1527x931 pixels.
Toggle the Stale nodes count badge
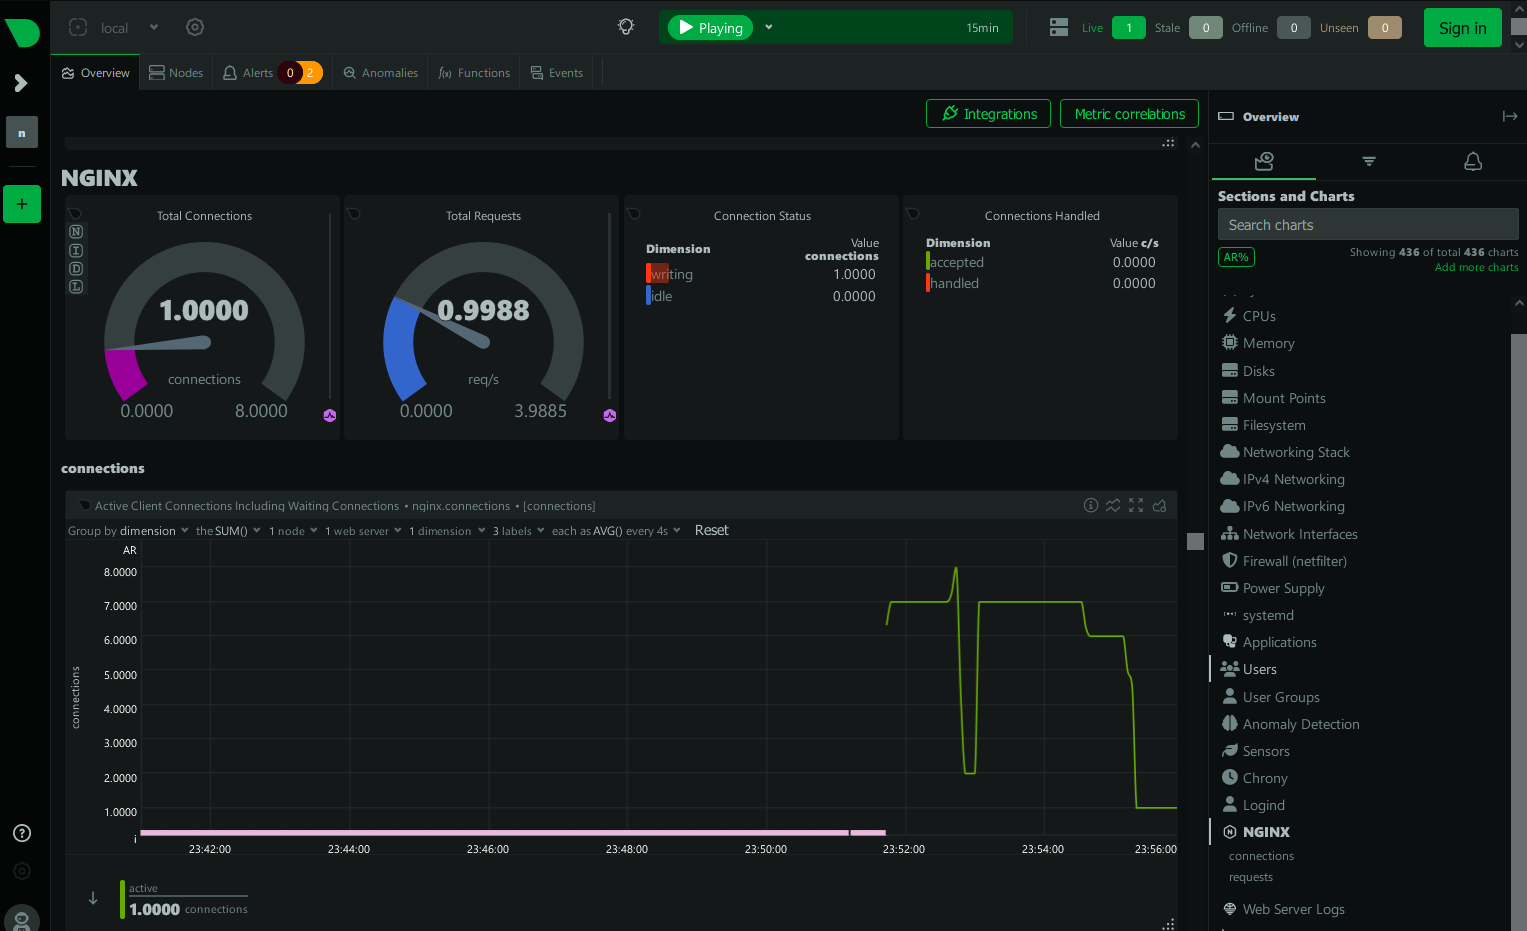1206,28
